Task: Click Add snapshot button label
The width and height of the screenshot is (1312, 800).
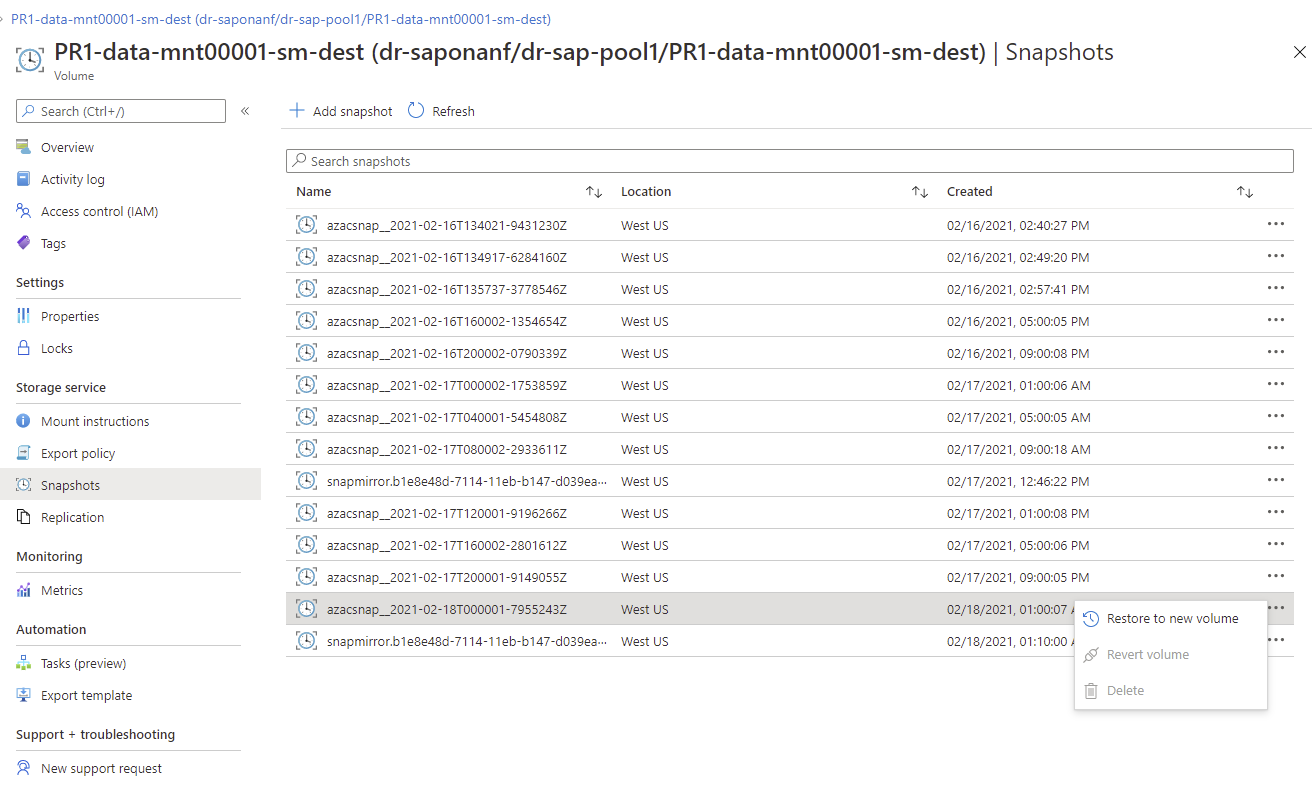Action: point(353,111)
